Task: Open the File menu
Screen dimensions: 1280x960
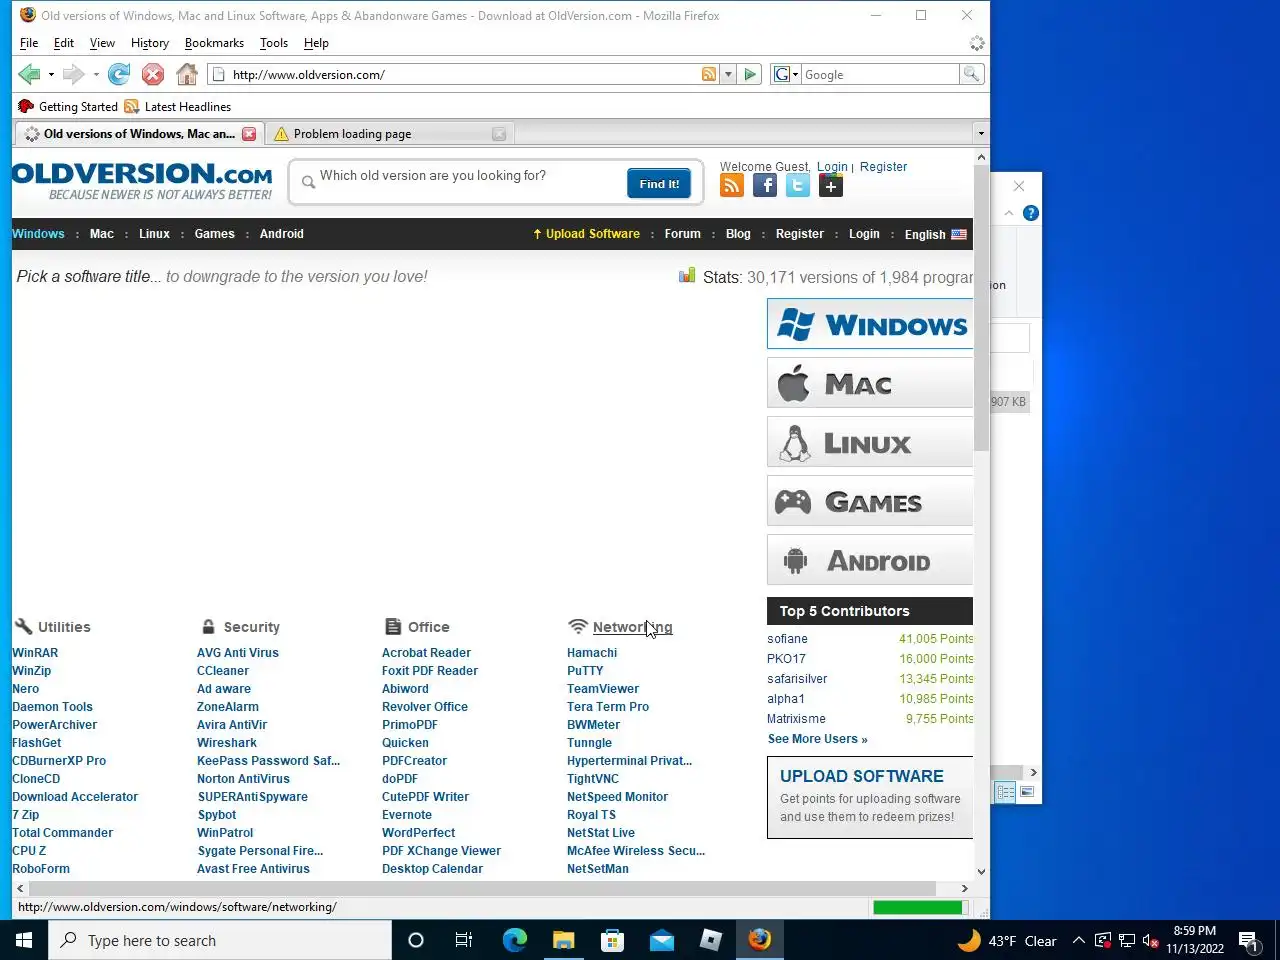Action: point(29,43)
